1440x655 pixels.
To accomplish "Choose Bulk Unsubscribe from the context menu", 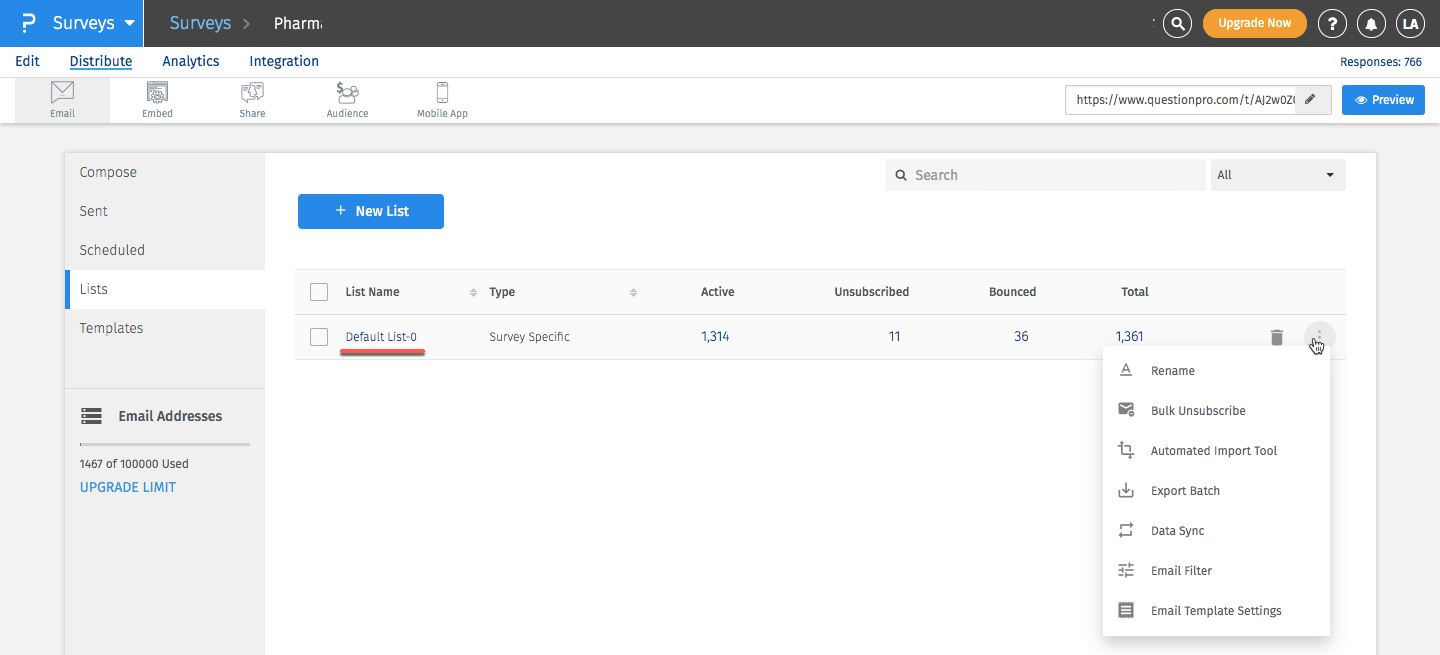I will [x=1197, y=411].
